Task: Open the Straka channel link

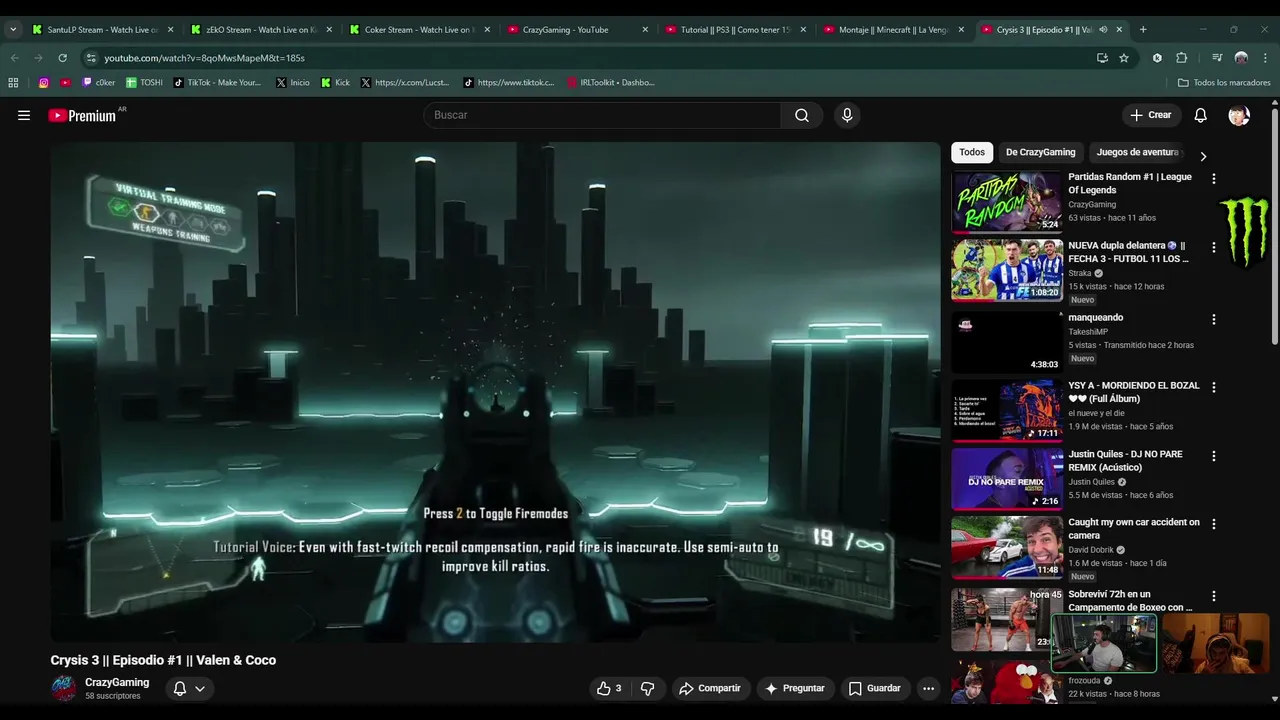Action: [1081, 273]
